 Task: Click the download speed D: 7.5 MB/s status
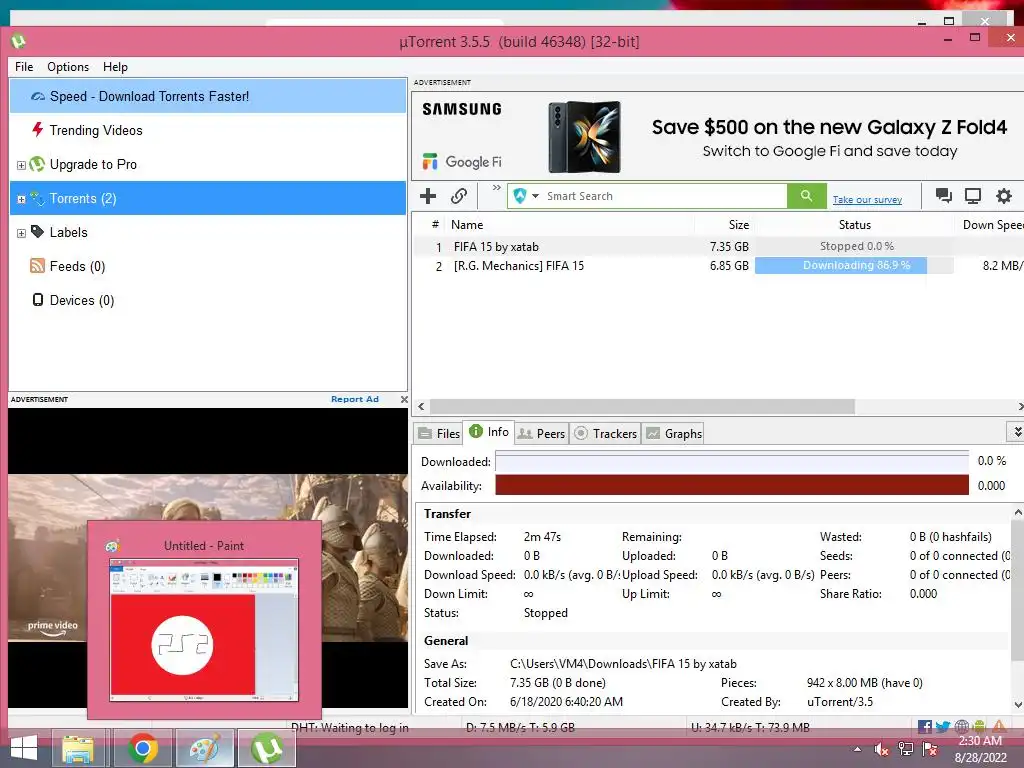point(520,728)
